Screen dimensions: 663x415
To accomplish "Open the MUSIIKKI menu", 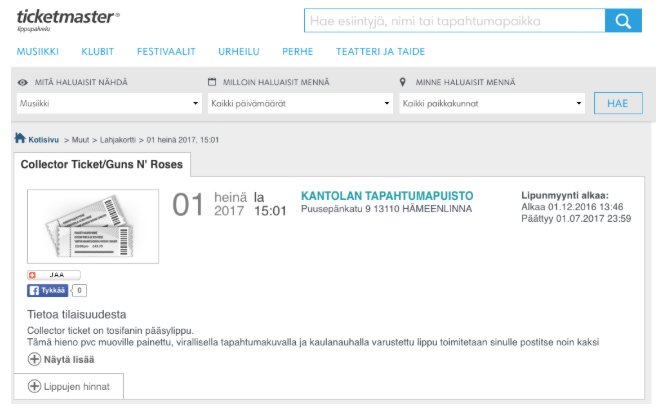I will click(38, 52).
